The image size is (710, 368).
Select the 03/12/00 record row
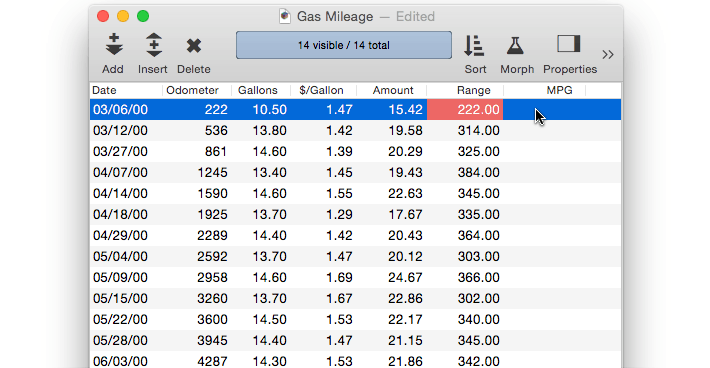click(x=355, y=130)
